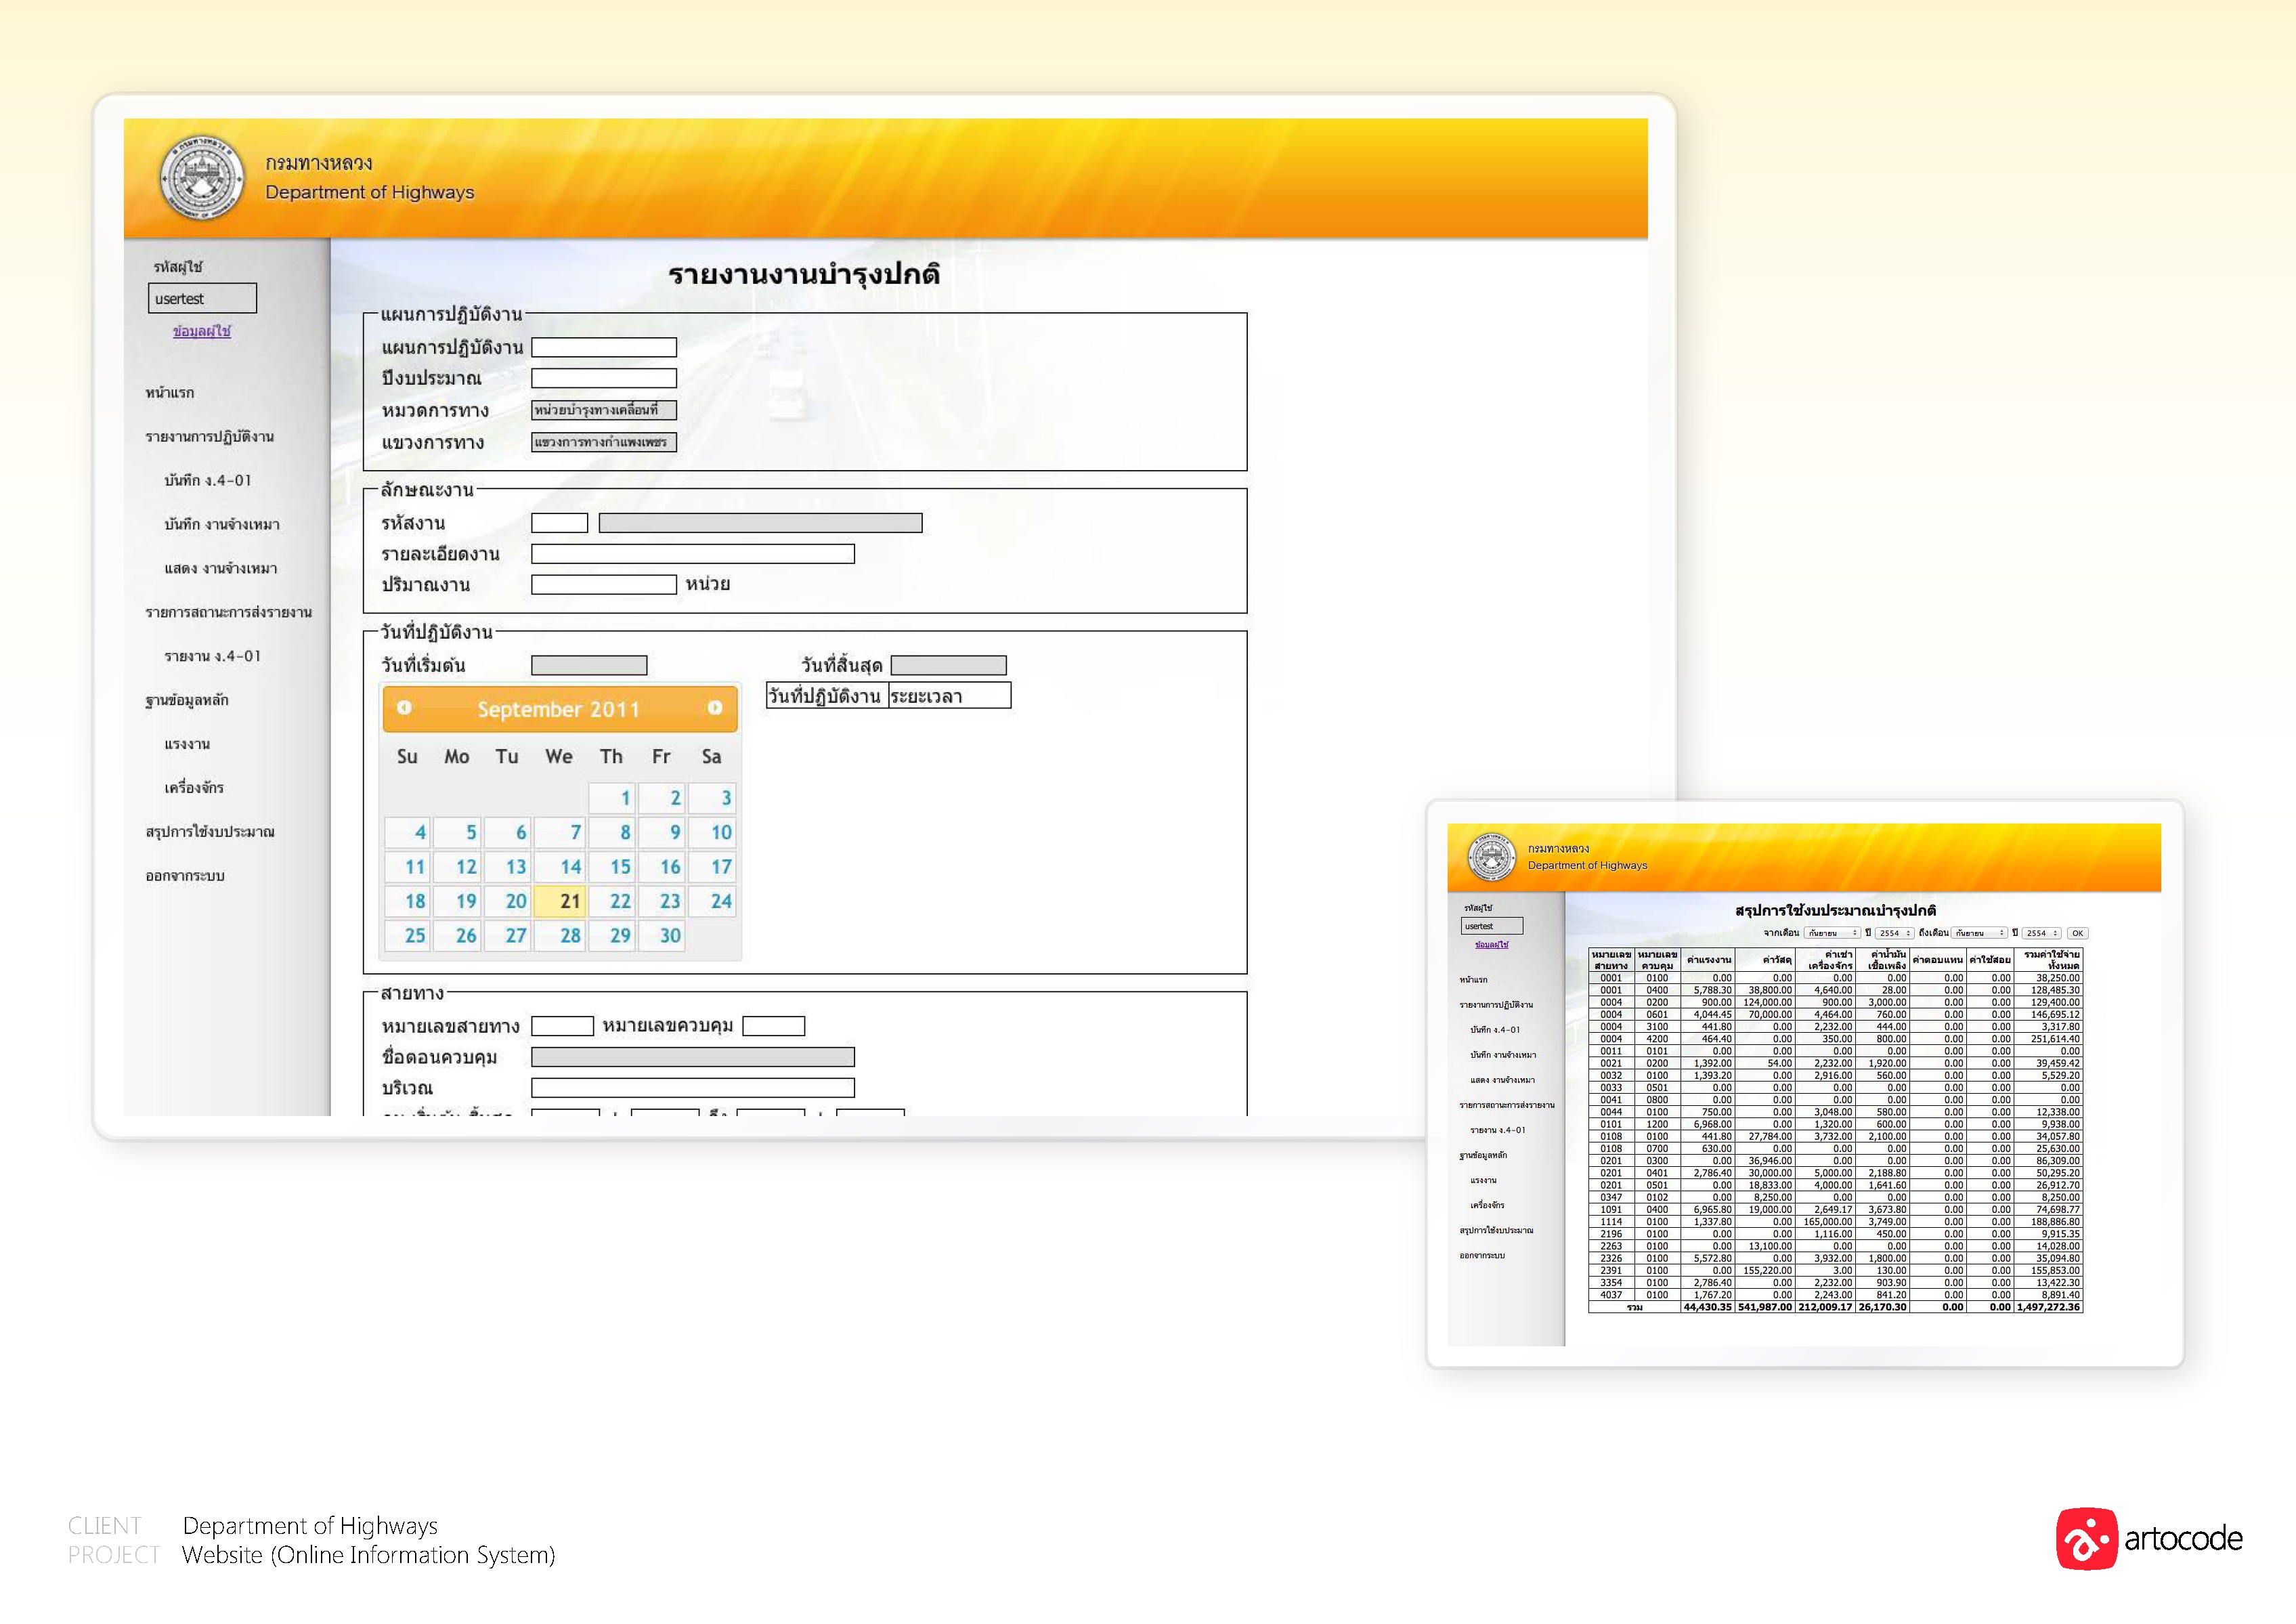Pick day 1 in the calendar
Screen dimensions: 2296x1624
click(611, 798)
